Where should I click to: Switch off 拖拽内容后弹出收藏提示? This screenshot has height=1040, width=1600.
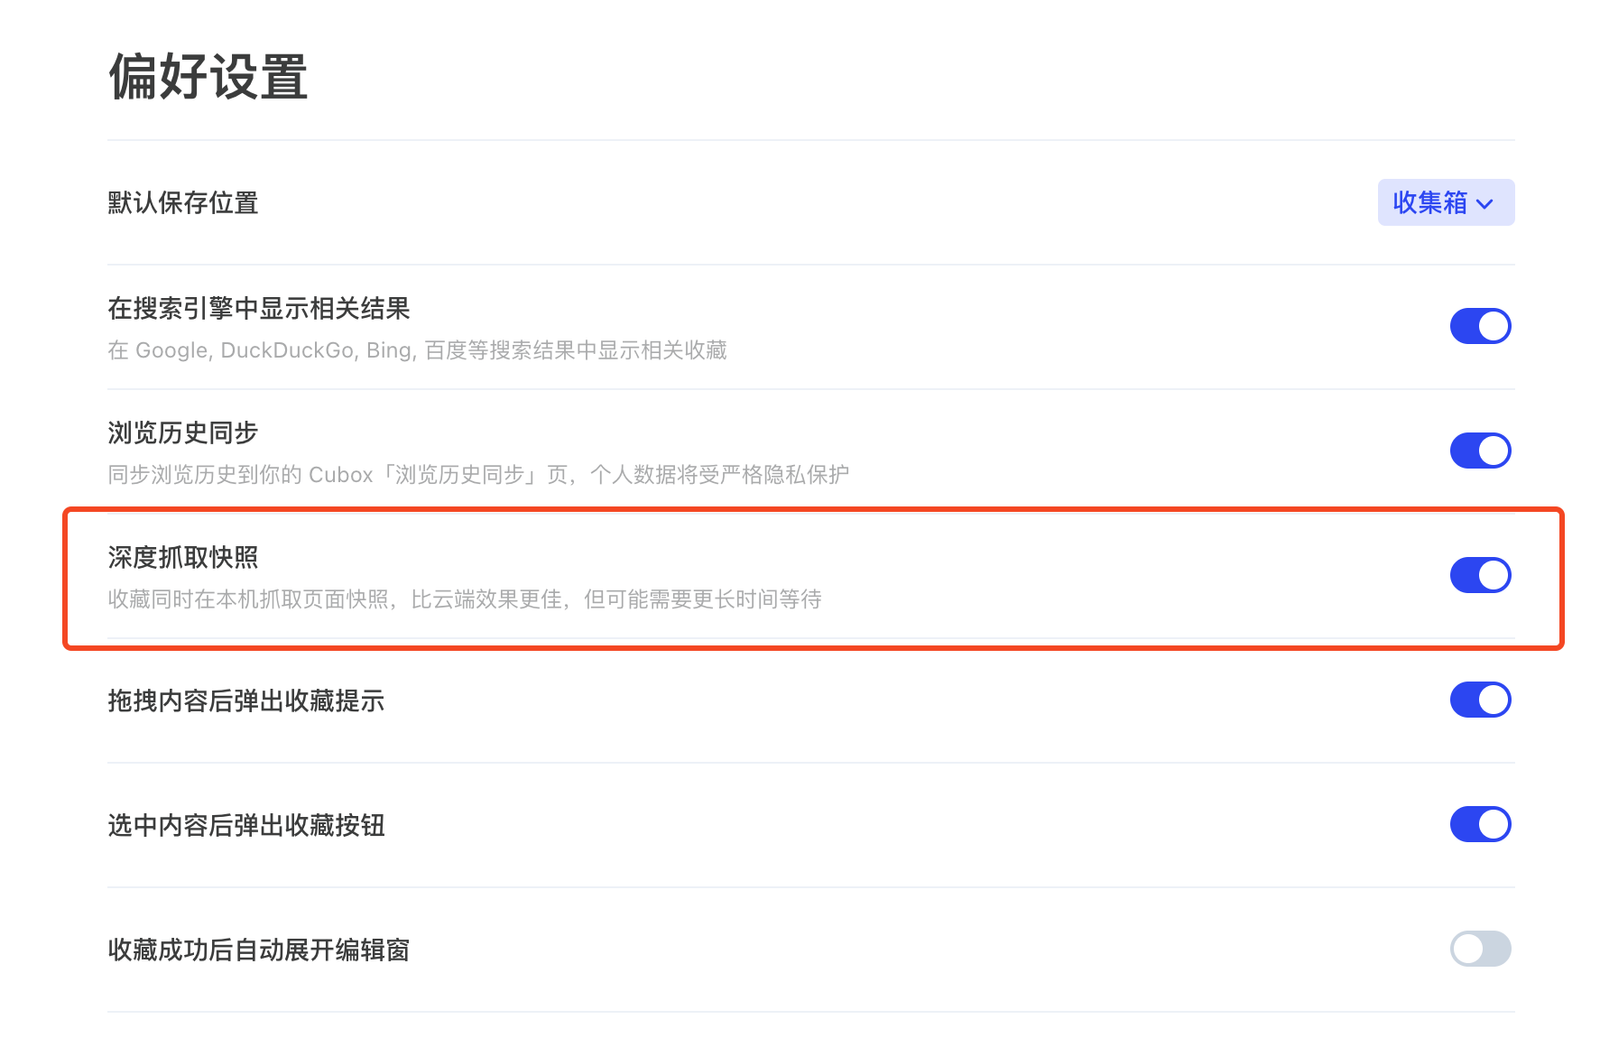(1480, 700)
